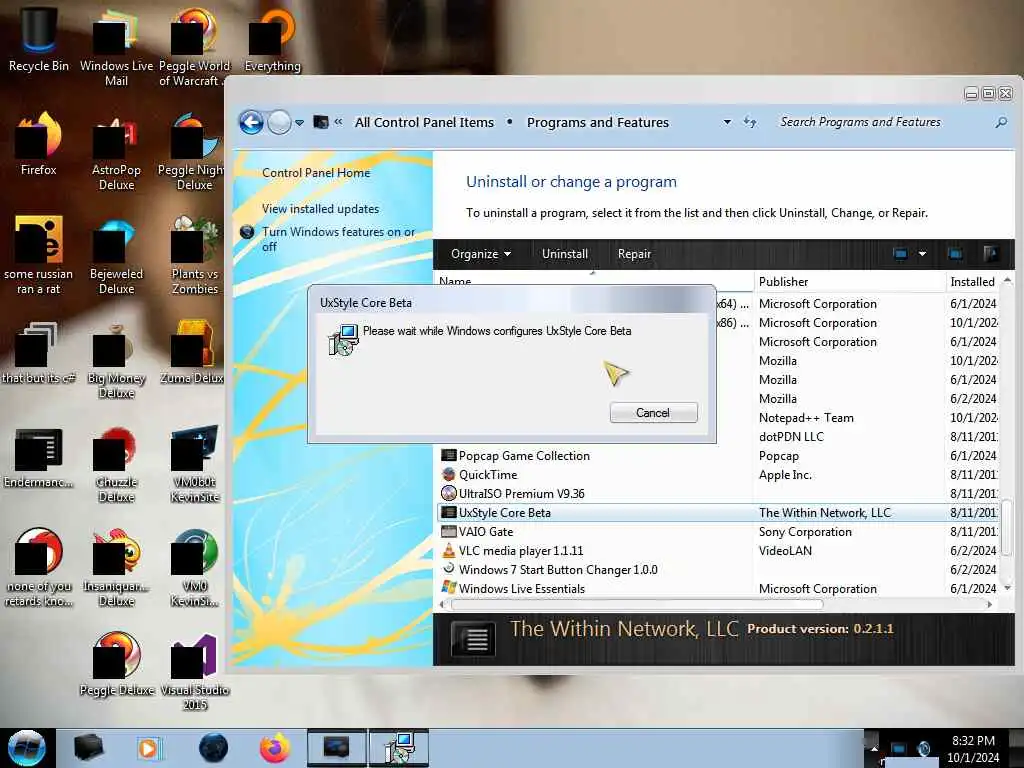The height and width of the screenshot is (768, 1024).
Task: Select Chuzzle Deluxe desktop icon
Action: (116, 465)
